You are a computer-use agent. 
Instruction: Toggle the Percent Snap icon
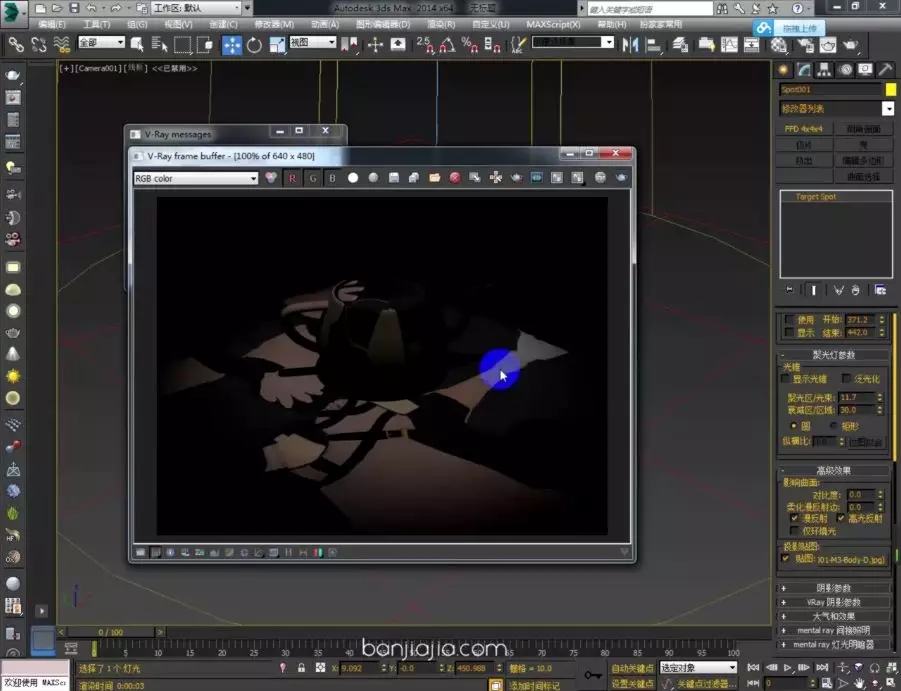click(469, 44)
